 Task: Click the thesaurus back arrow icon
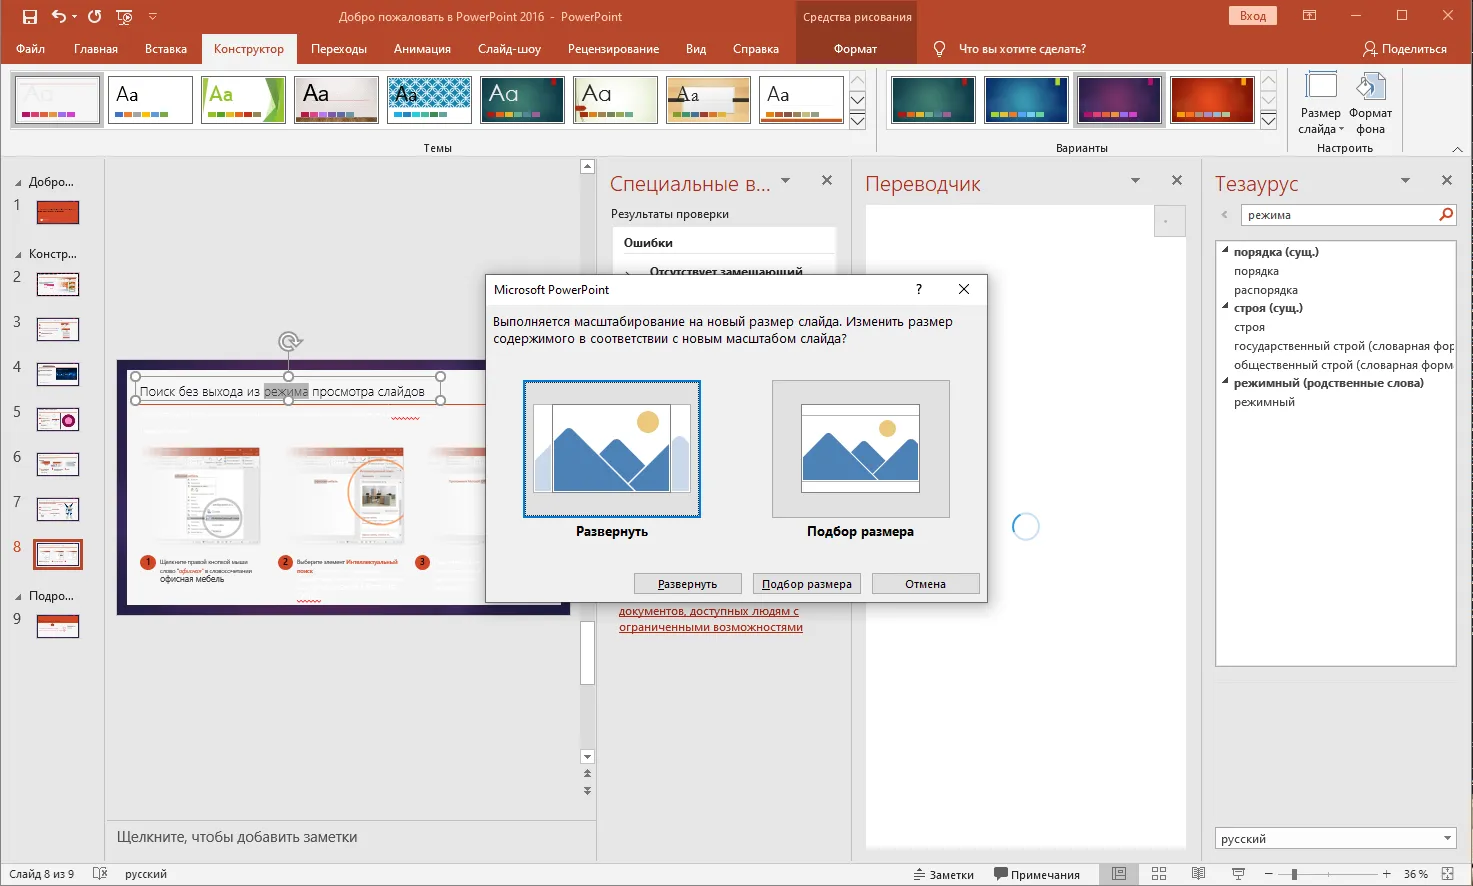tap(1225, 215)
